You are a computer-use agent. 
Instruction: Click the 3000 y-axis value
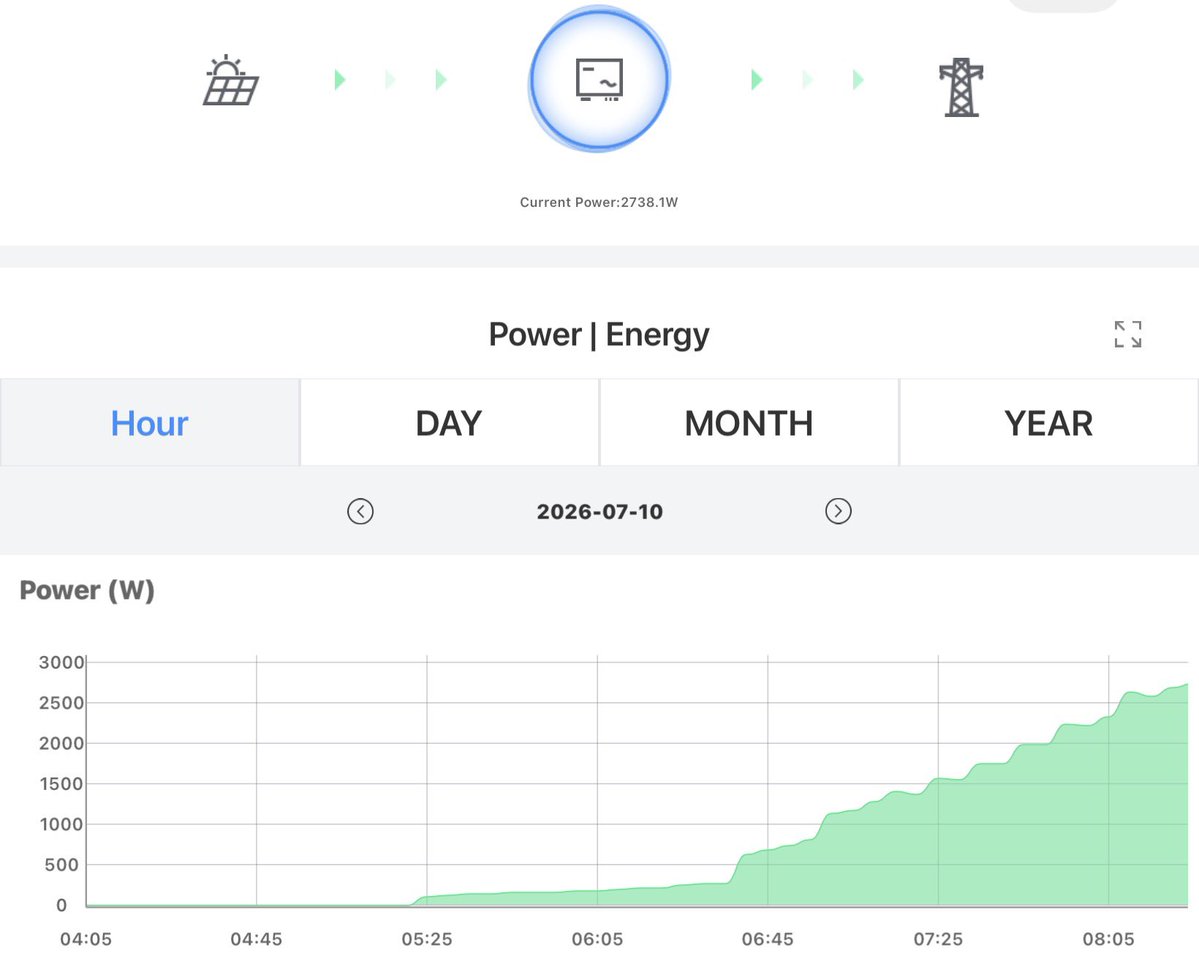tap(61, 662)
